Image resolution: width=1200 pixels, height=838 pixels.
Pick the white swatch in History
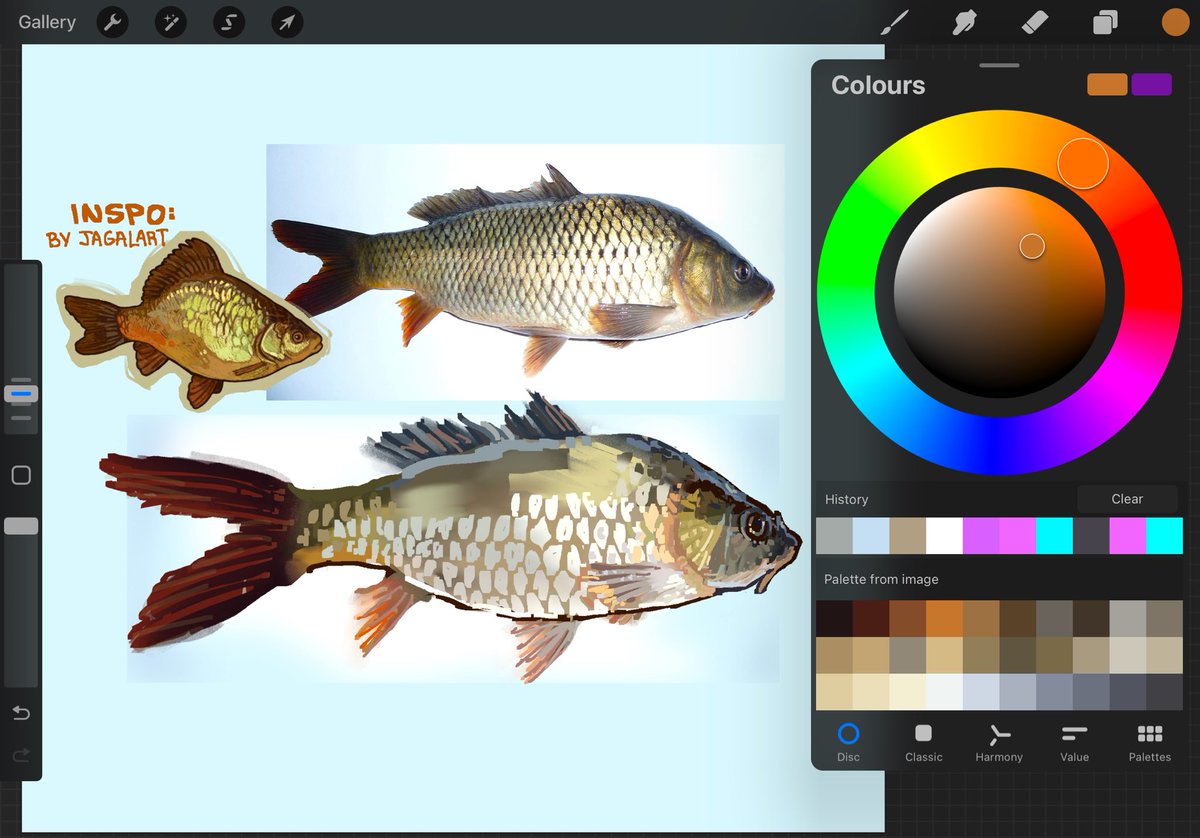coord(944,536)
